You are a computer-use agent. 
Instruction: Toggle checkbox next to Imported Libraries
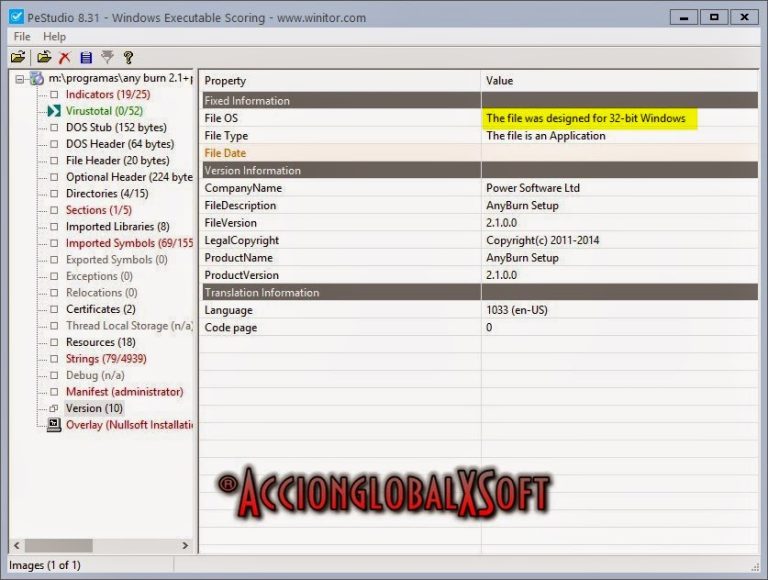pyautogui.click(x=54, y=227)
